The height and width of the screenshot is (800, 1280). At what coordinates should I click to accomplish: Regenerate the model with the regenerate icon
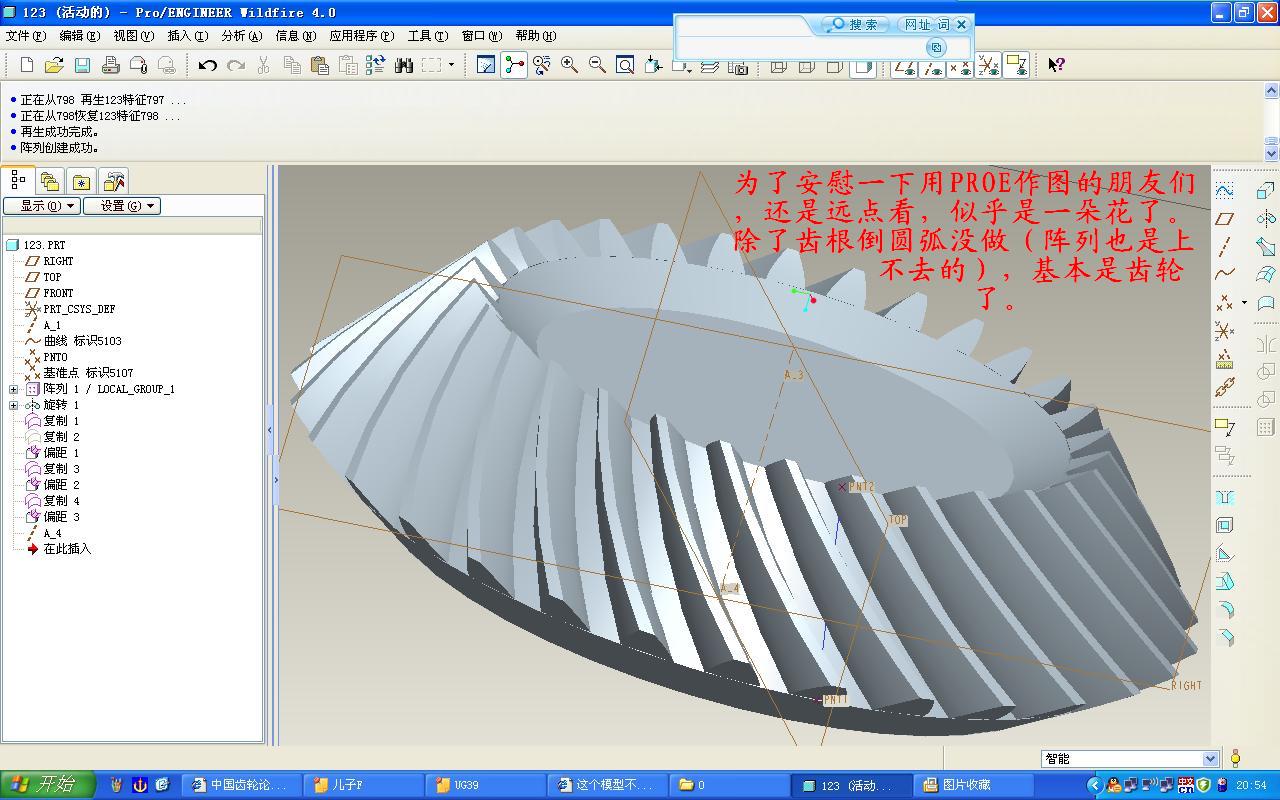[376, 65]
